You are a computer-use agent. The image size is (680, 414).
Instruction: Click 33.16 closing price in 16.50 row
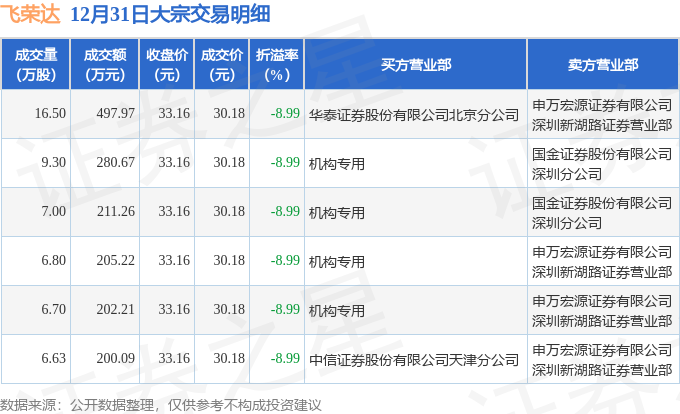pyautogui.click(x=174, y=114)
